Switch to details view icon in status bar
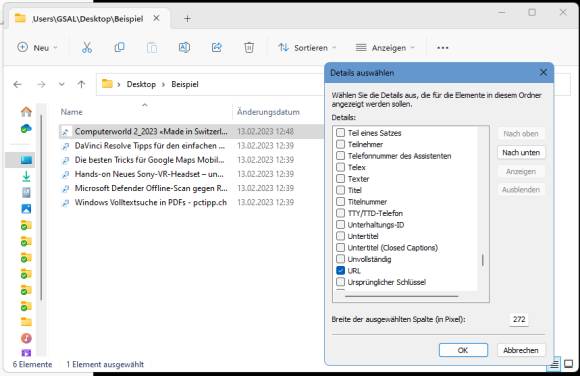This screenshot has height=376, width=580. (554, 365)
